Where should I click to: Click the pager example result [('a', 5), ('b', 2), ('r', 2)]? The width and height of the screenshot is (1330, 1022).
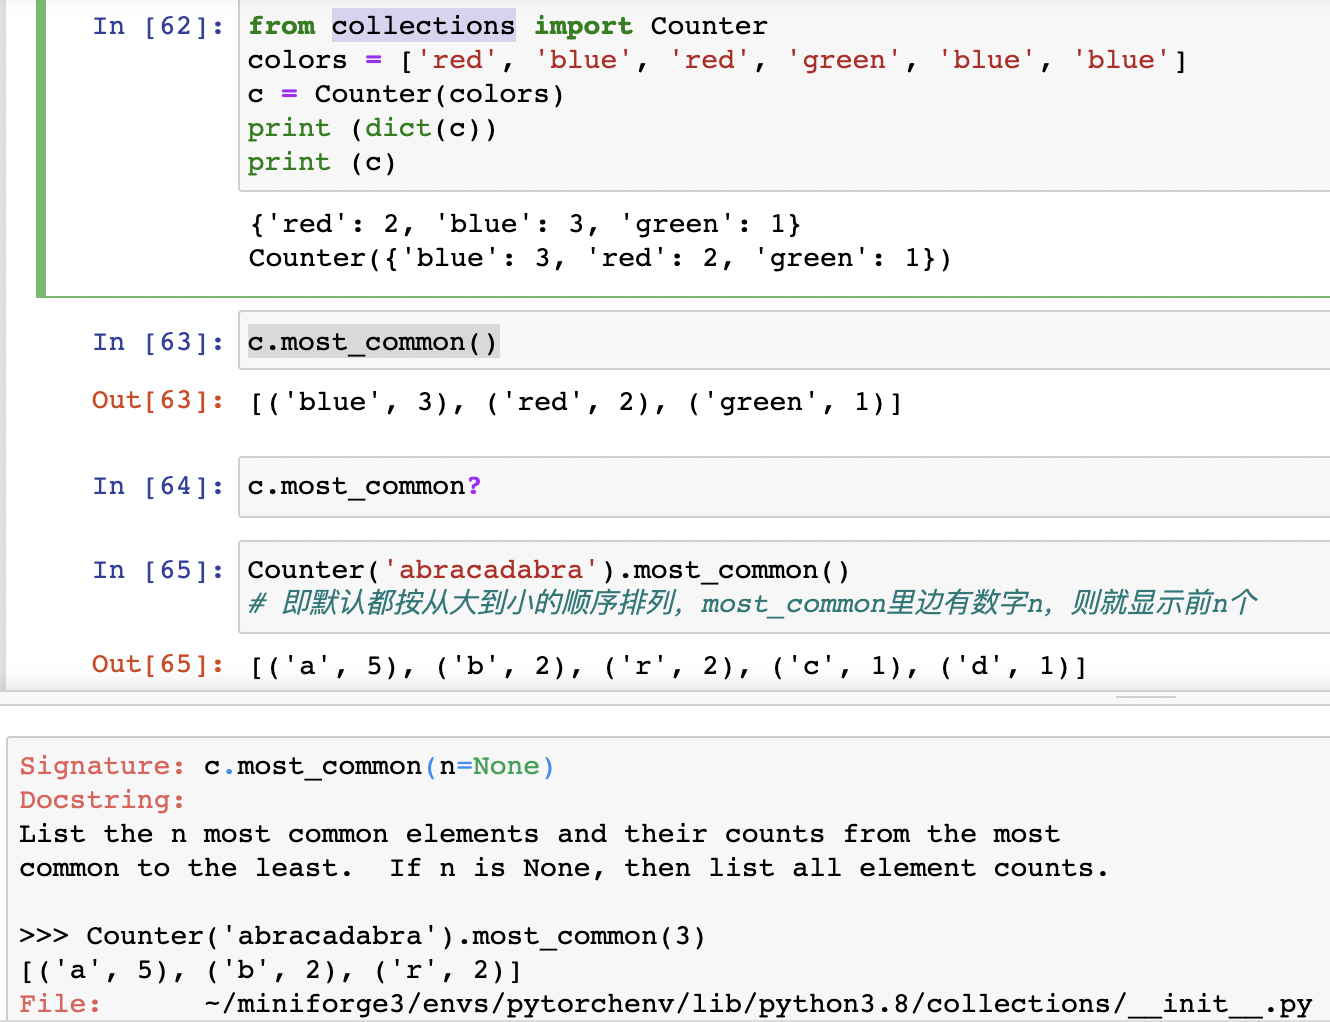271,970
